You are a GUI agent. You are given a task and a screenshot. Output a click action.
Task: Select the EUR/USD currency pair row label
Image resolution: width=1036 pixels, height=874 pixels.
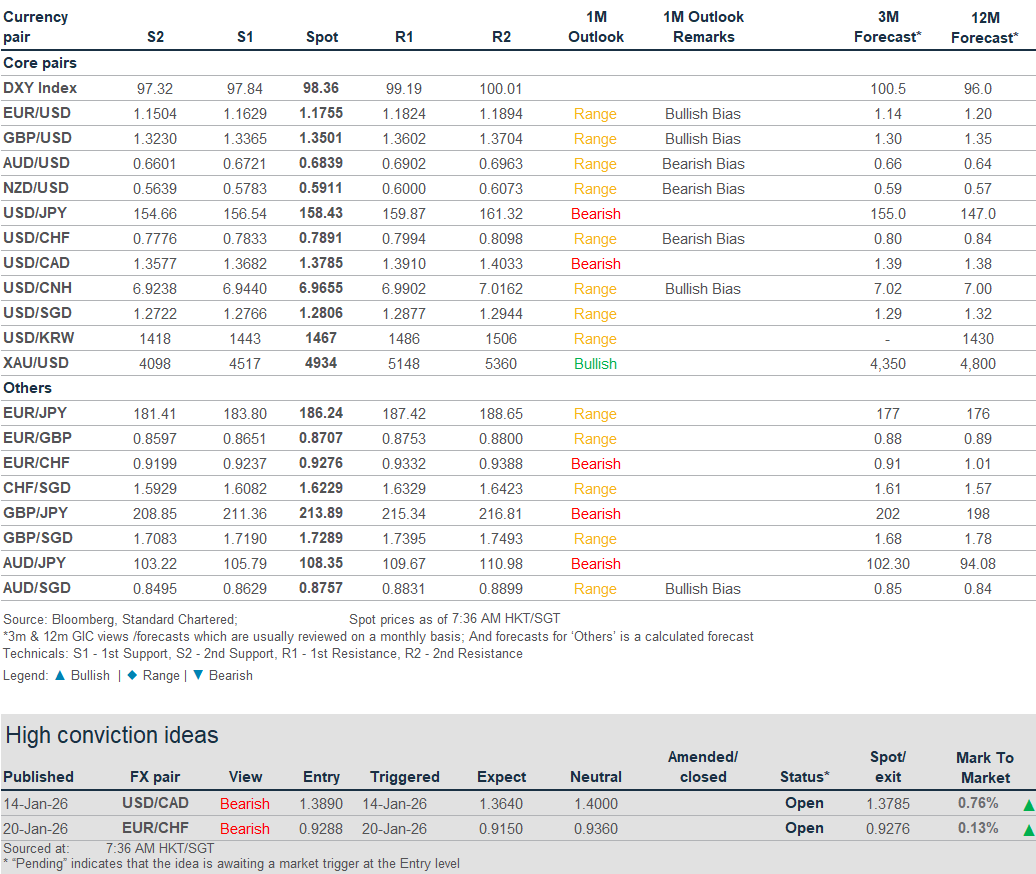click(x=37, y=113)
